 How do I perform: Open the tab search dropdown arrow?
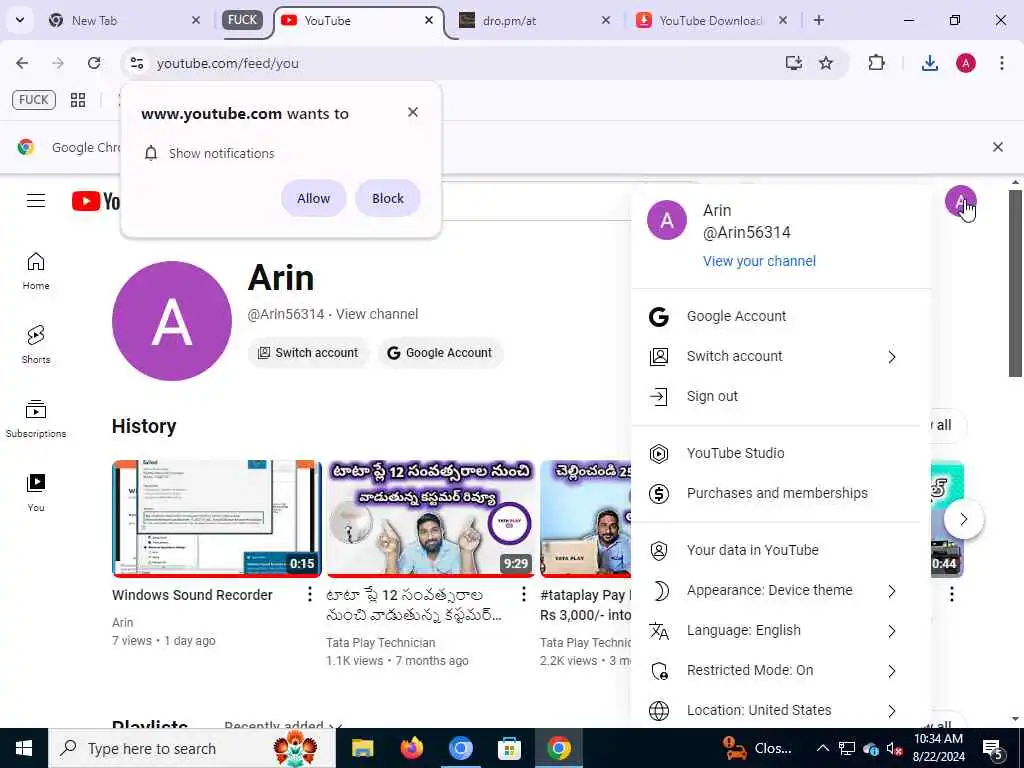[x=20, y=20]
